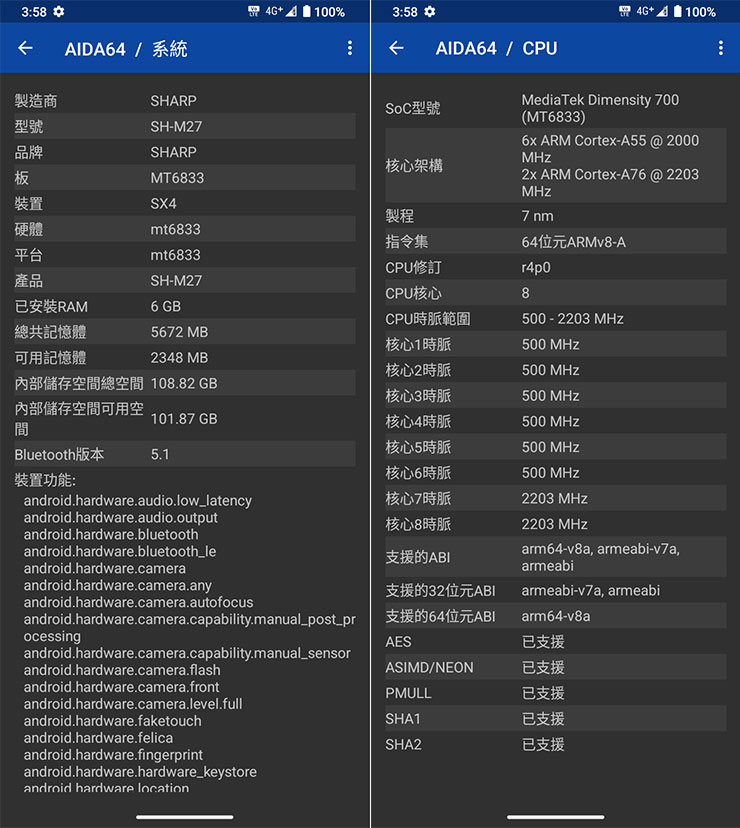Tap android.hardware.audio.low_latency entry
Image resolution: width=740 pixels, height=828 pixels.
[x=137, y=501]
